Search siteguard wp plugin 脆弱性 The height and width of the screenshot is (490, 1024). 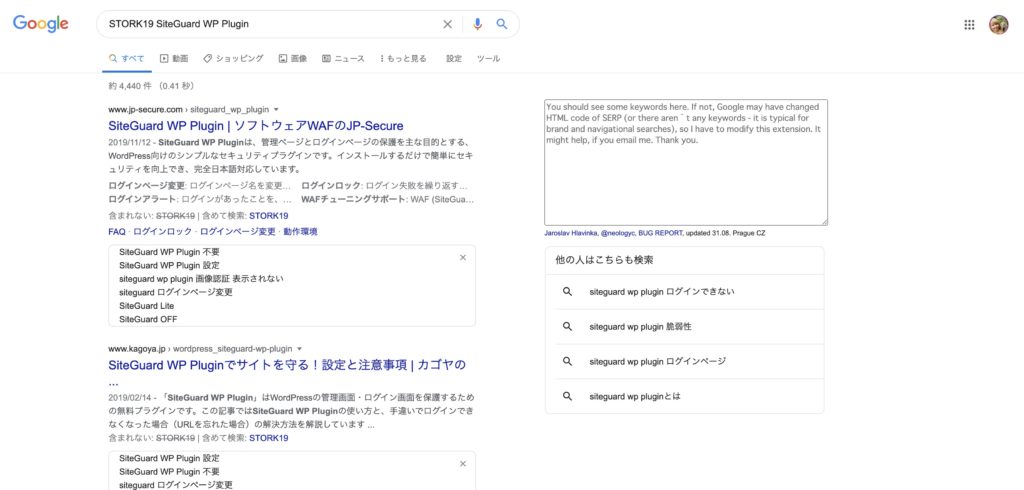tap(684, 327)
